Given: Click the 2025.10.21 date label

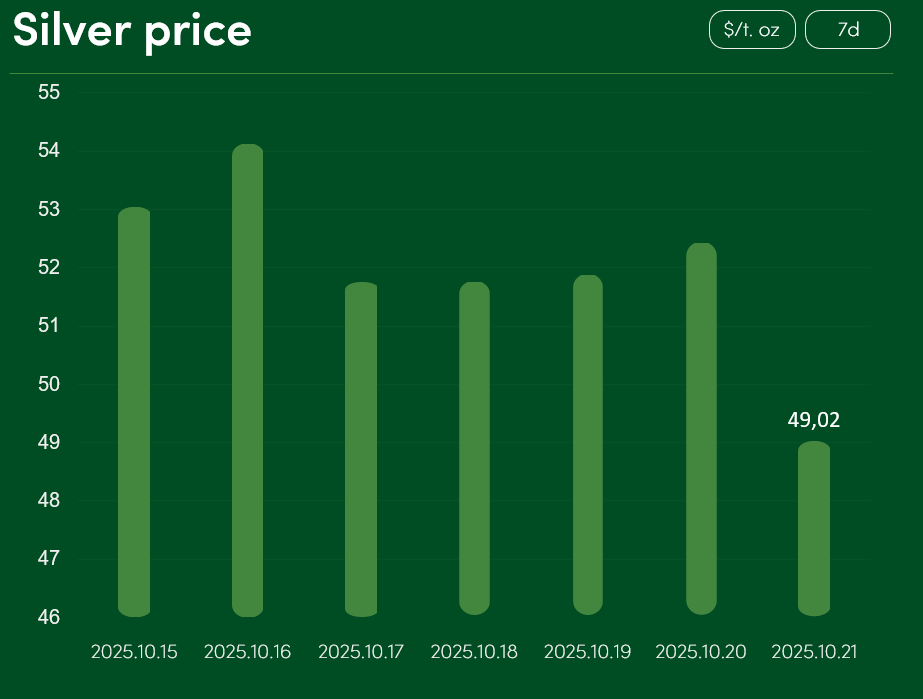Looking at the screenshot, I should (815, 652).
